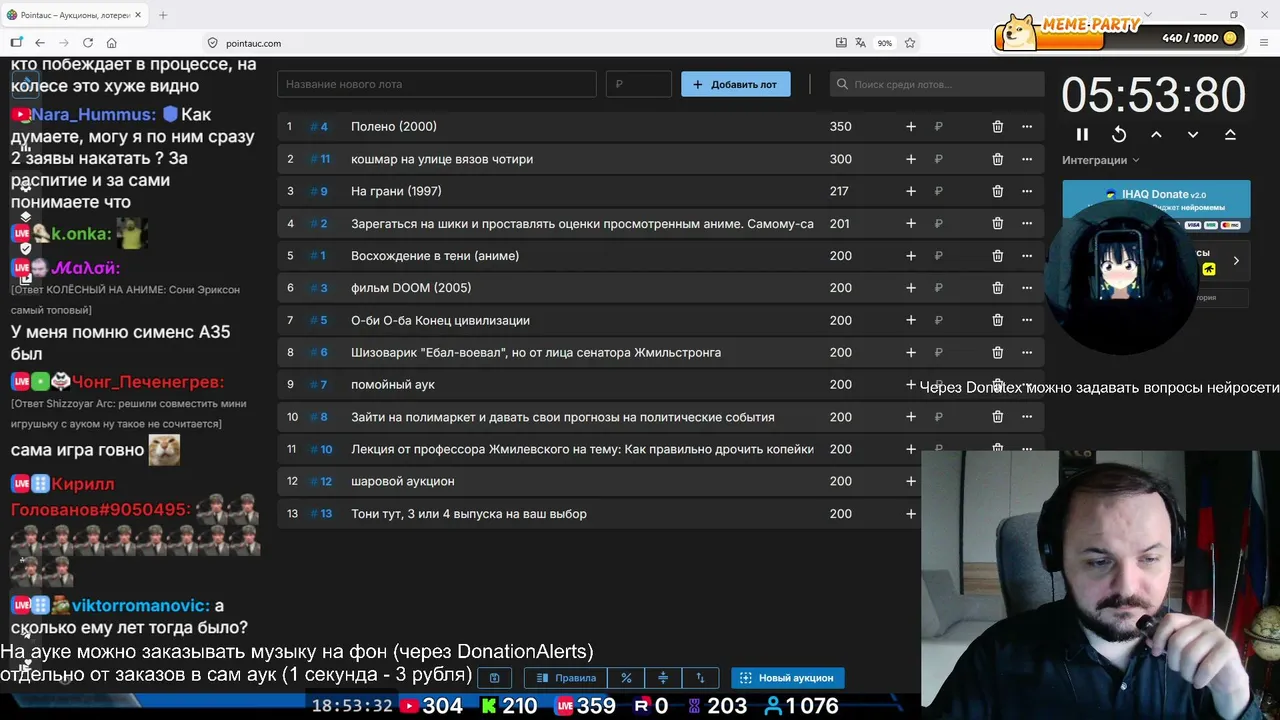Select the value 350 for Полено
Viewport: 1280px width, 720px height.
point(840,126)
